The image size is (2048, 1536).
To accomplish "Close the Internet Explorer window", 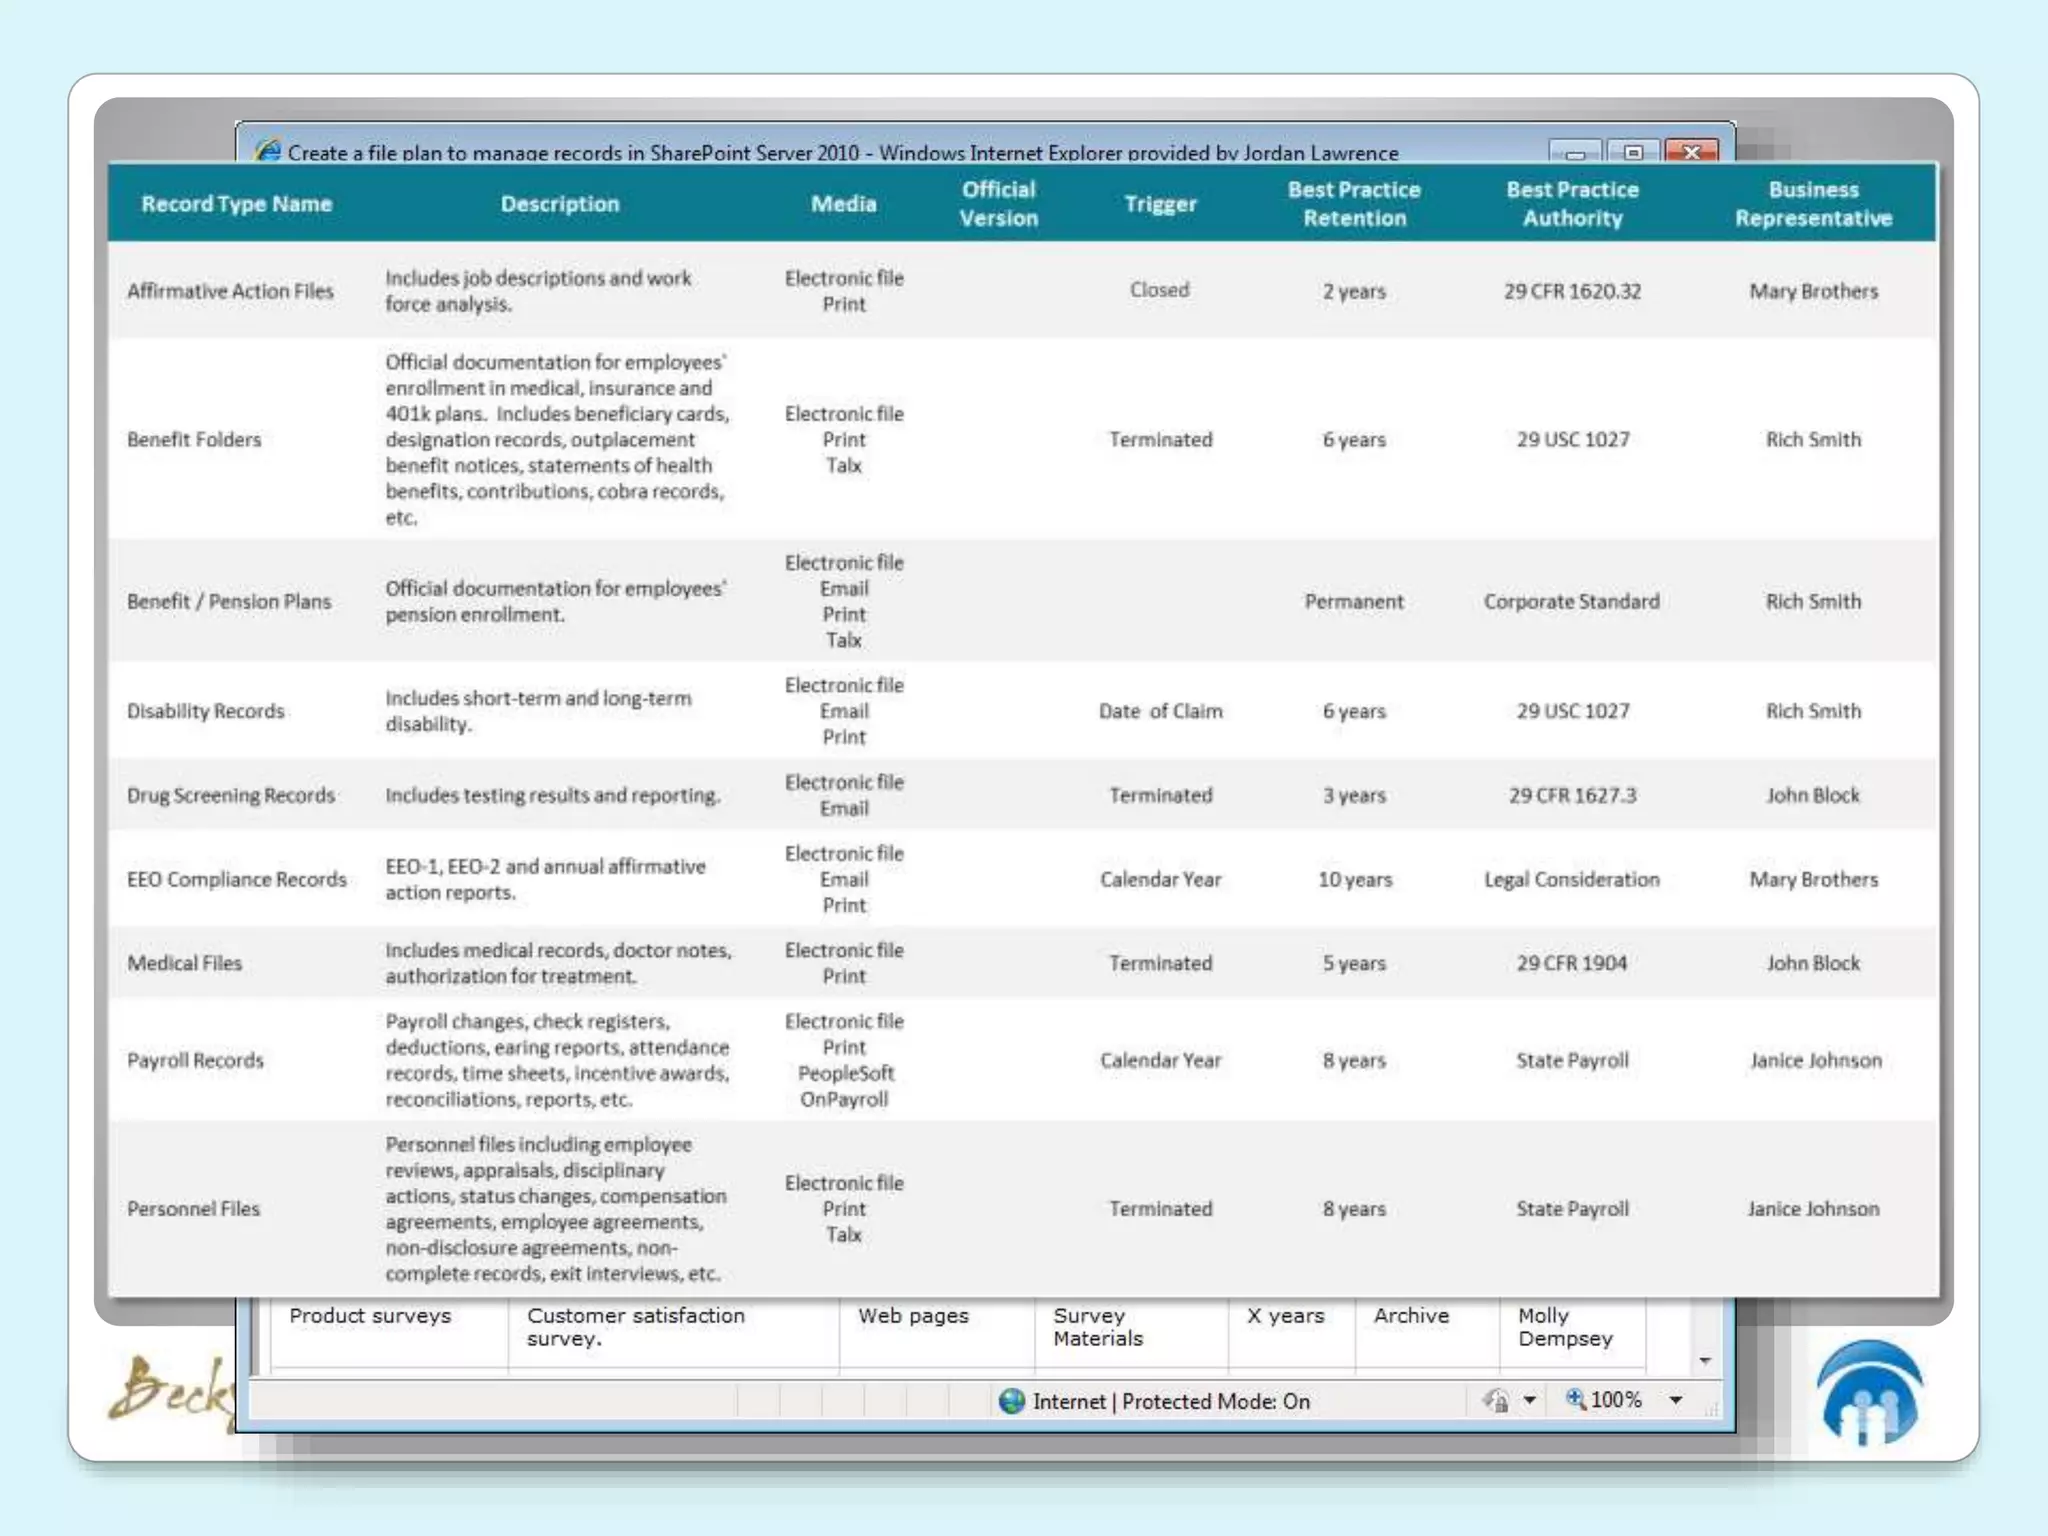I will [1692, 153].
